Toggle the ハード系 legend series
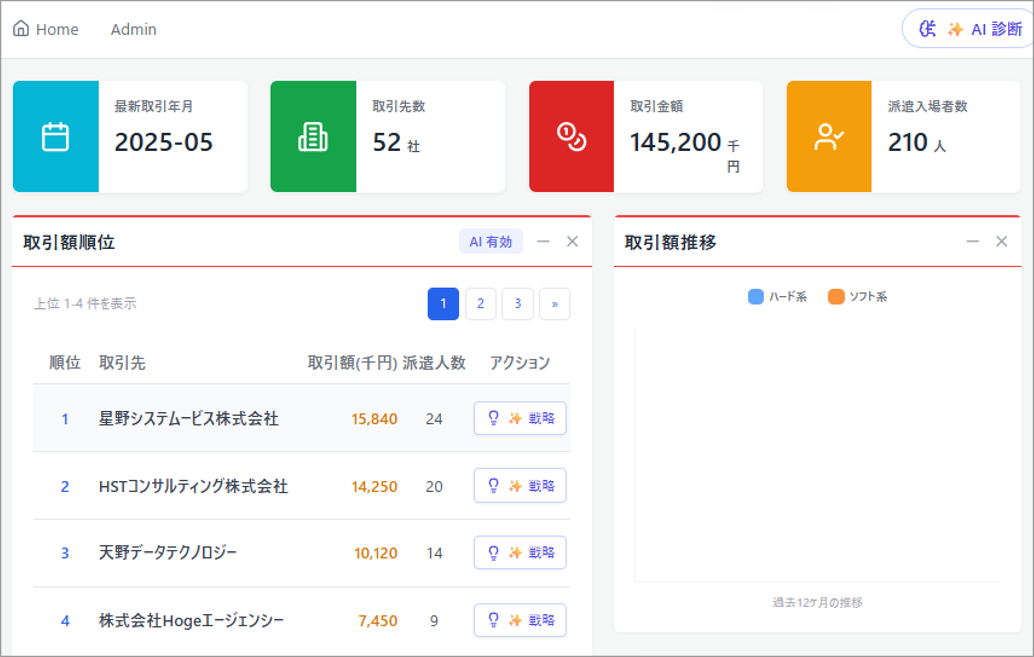 click(777, 297)
